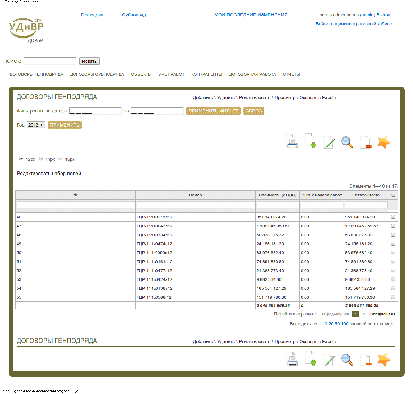Image resolution: width=413 pixels, height=394 pixels.
Task: Click the filter box under the third column
Action: coord(277,205)
